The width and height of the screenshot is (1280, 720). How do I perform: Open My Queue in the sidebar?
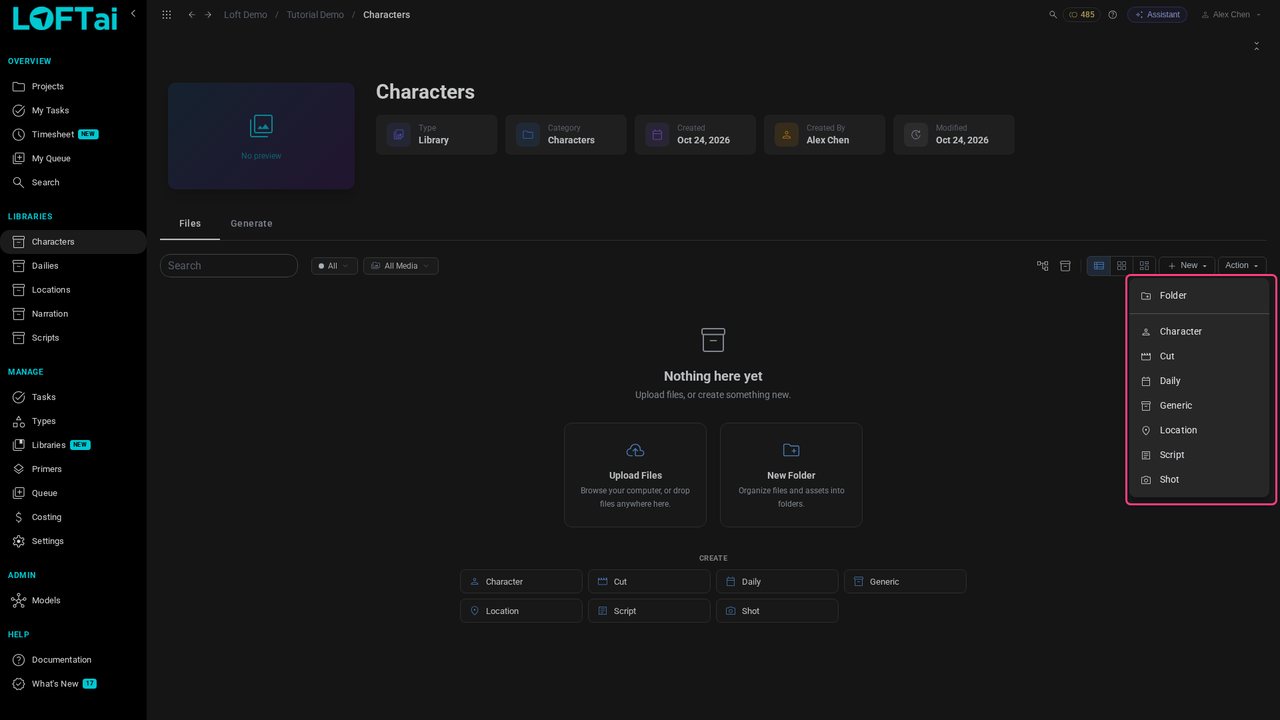(73, 159)
